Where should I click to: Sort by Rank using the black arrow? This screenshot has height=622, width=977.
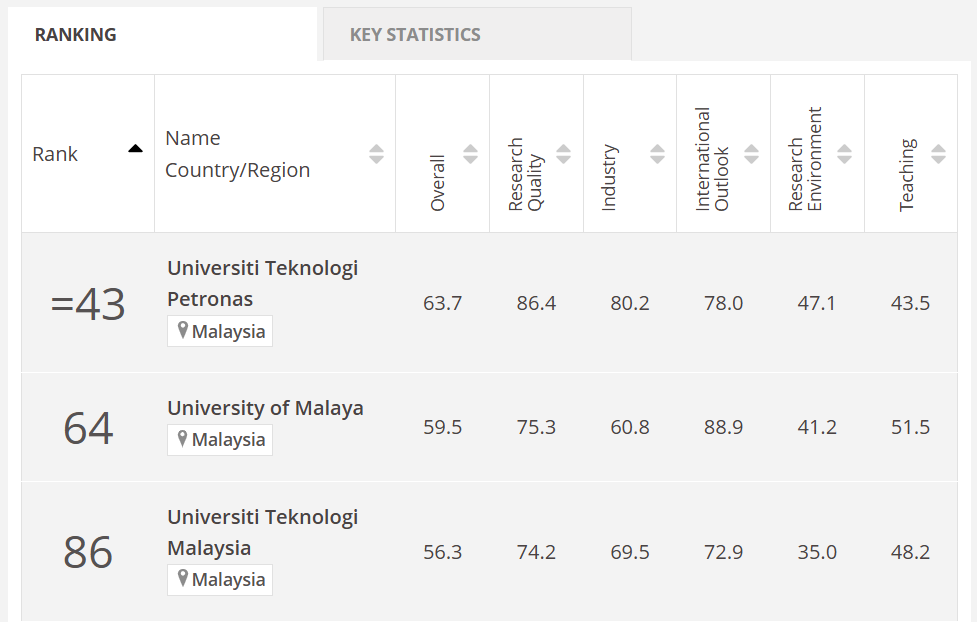point(135,148)
